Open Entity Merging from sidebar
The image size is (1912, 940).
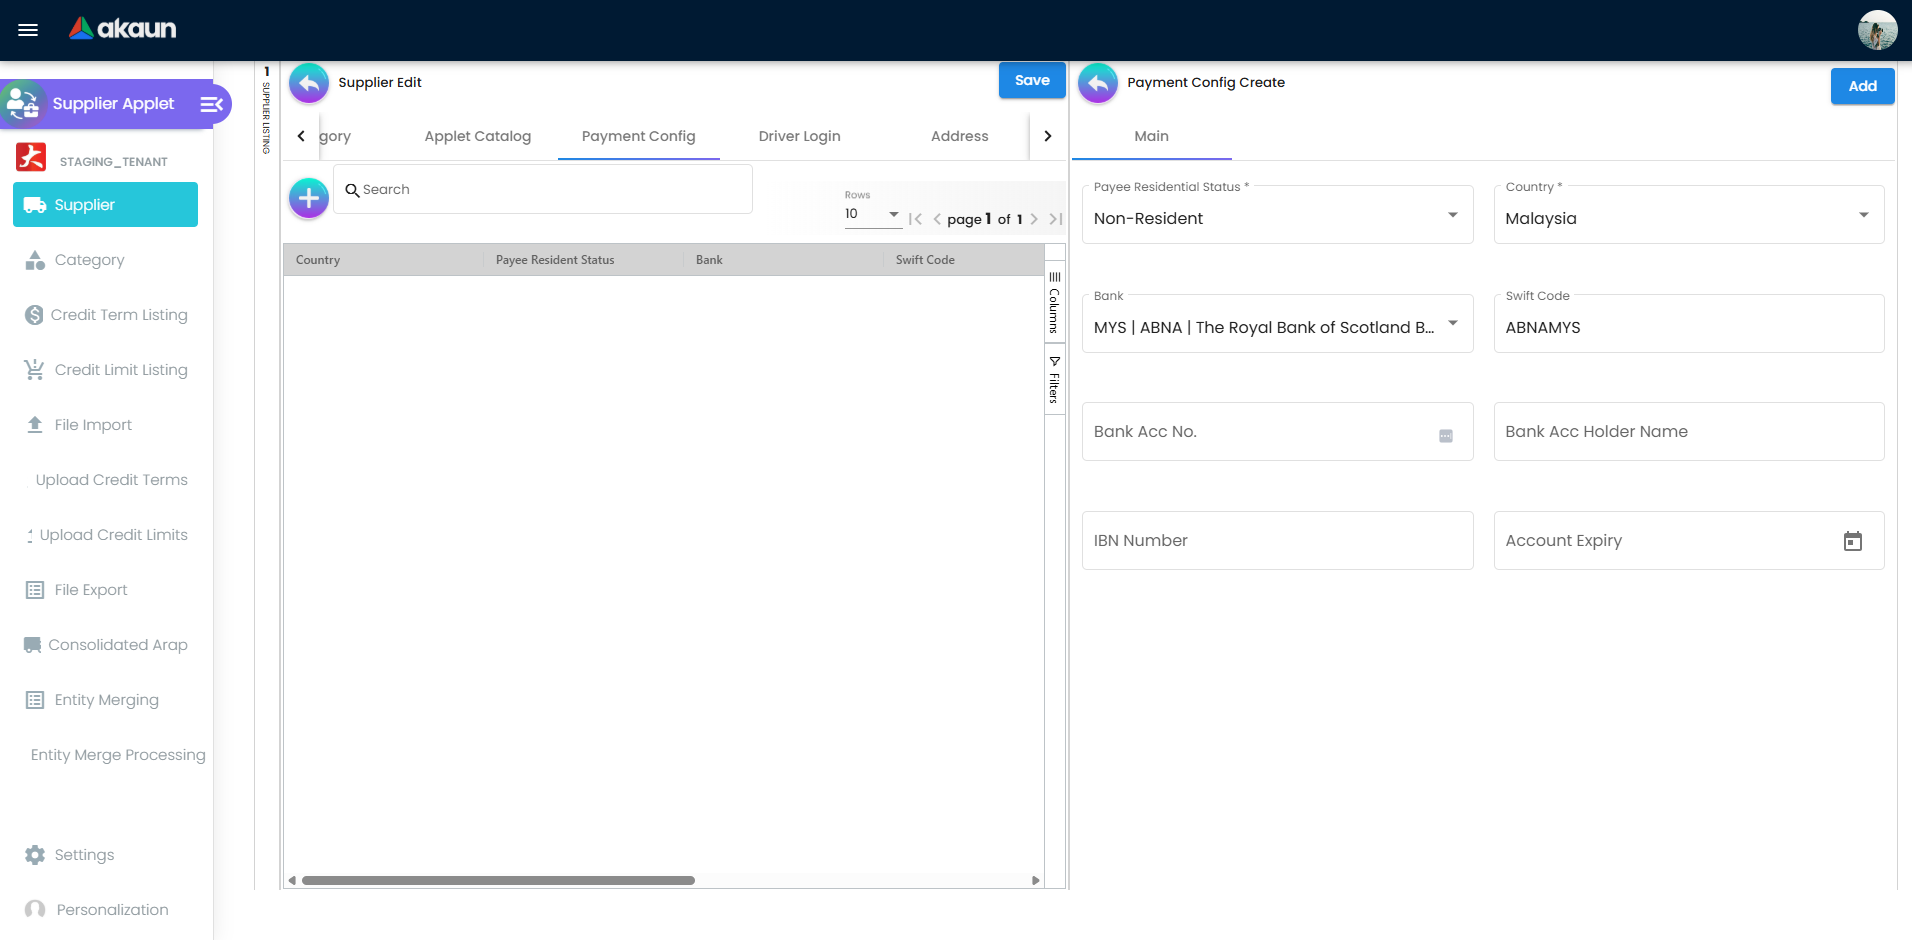click(104, 700)
